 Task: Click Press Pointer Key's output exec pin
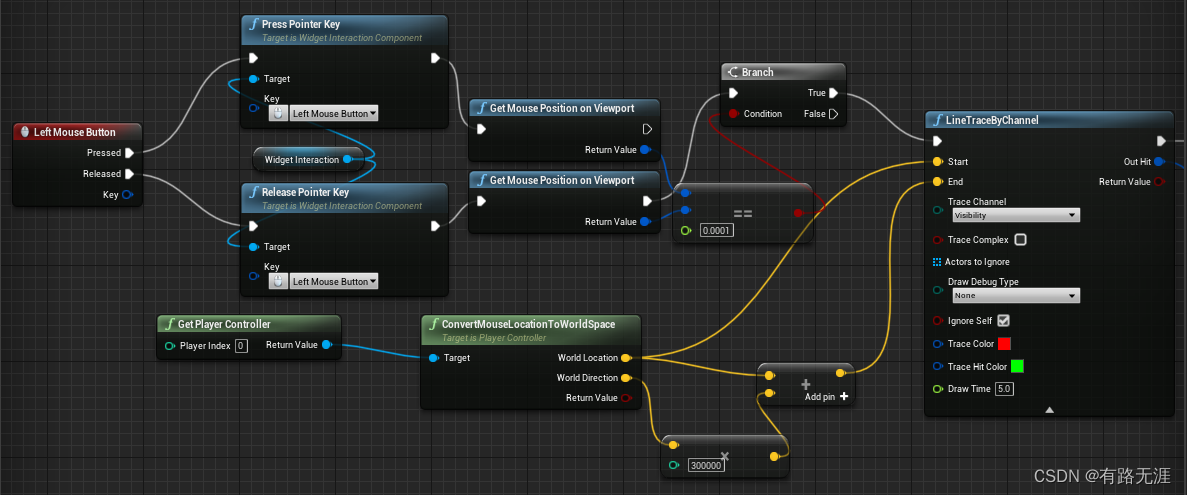pyautogui.click(x=435, y=58)
